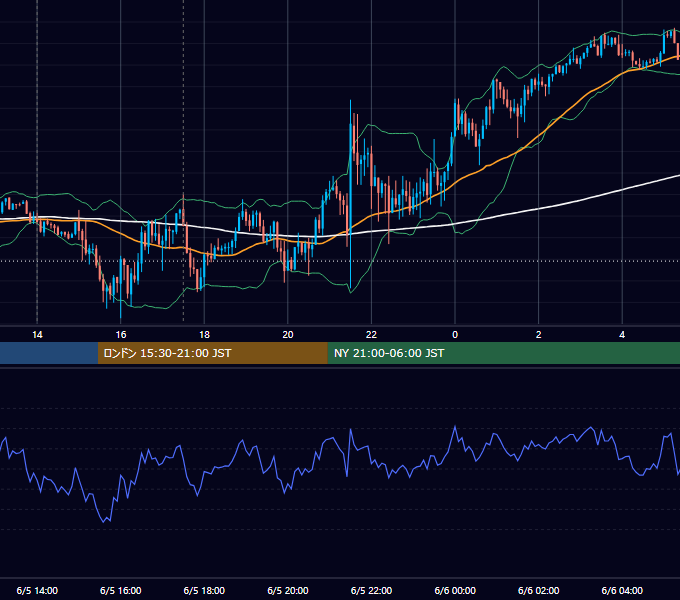Screen dimensions: 680x600
Task: Click the 6/5 14:00 label on oscillator axis
Action: (37, 590)
